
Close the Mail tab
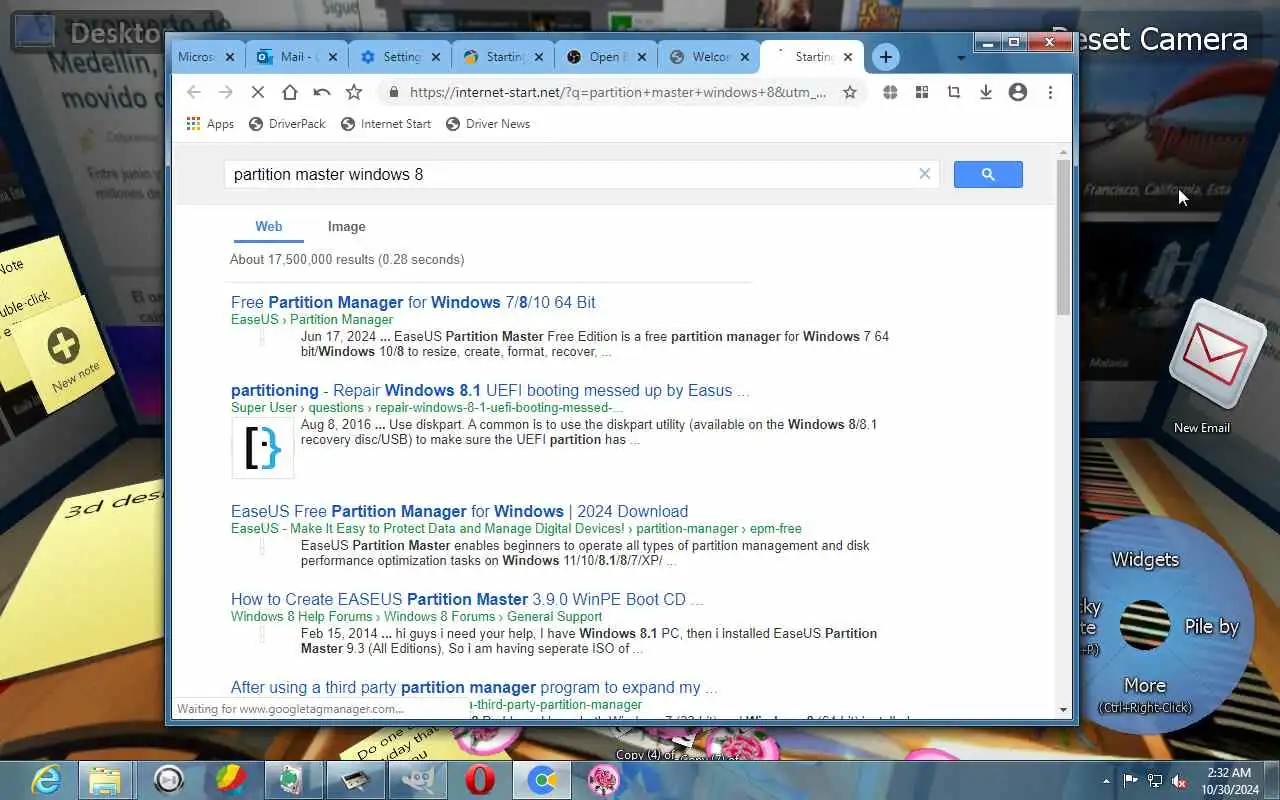[x=333, y=57]
